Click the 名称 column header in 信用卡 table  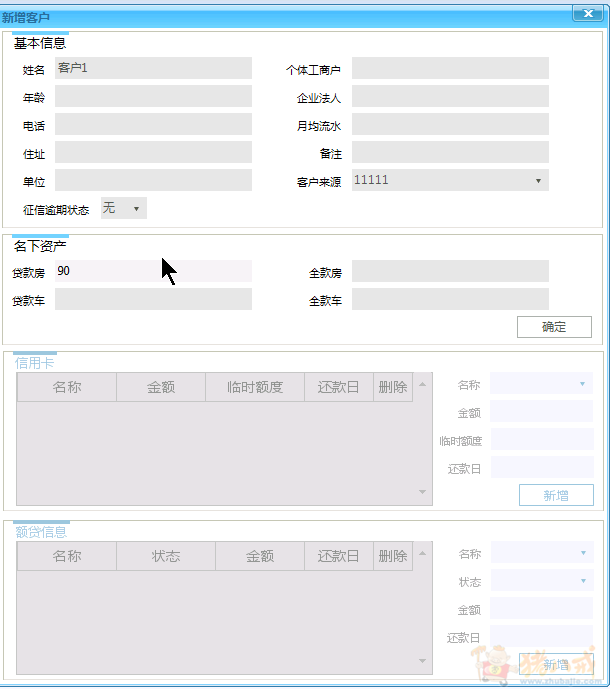[x=67, y=387]
